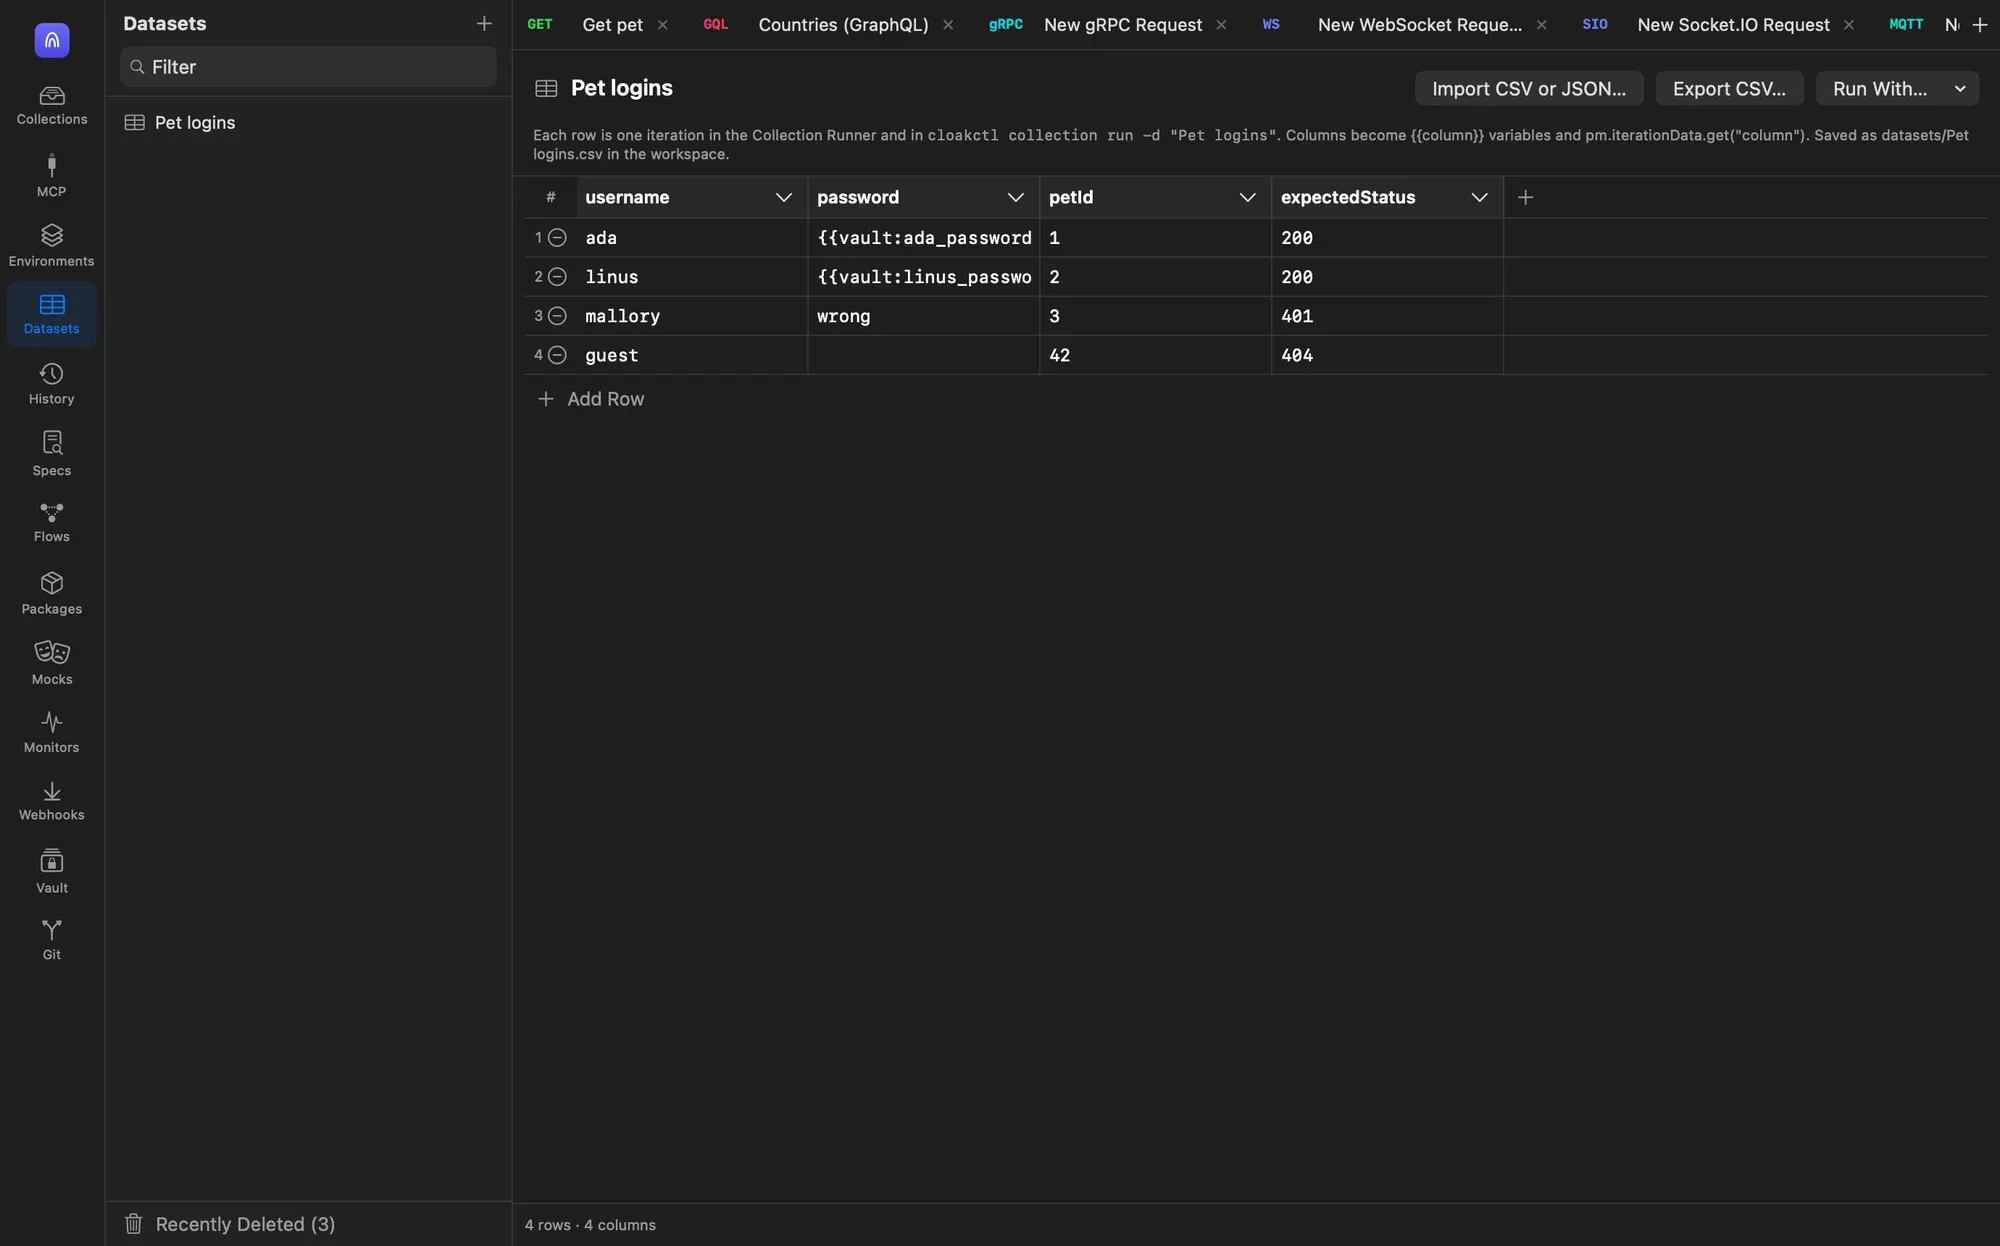Screen dimensions: 2000x1246
Task: Select Pet logins dataset in list
Action: coord(308,122)
